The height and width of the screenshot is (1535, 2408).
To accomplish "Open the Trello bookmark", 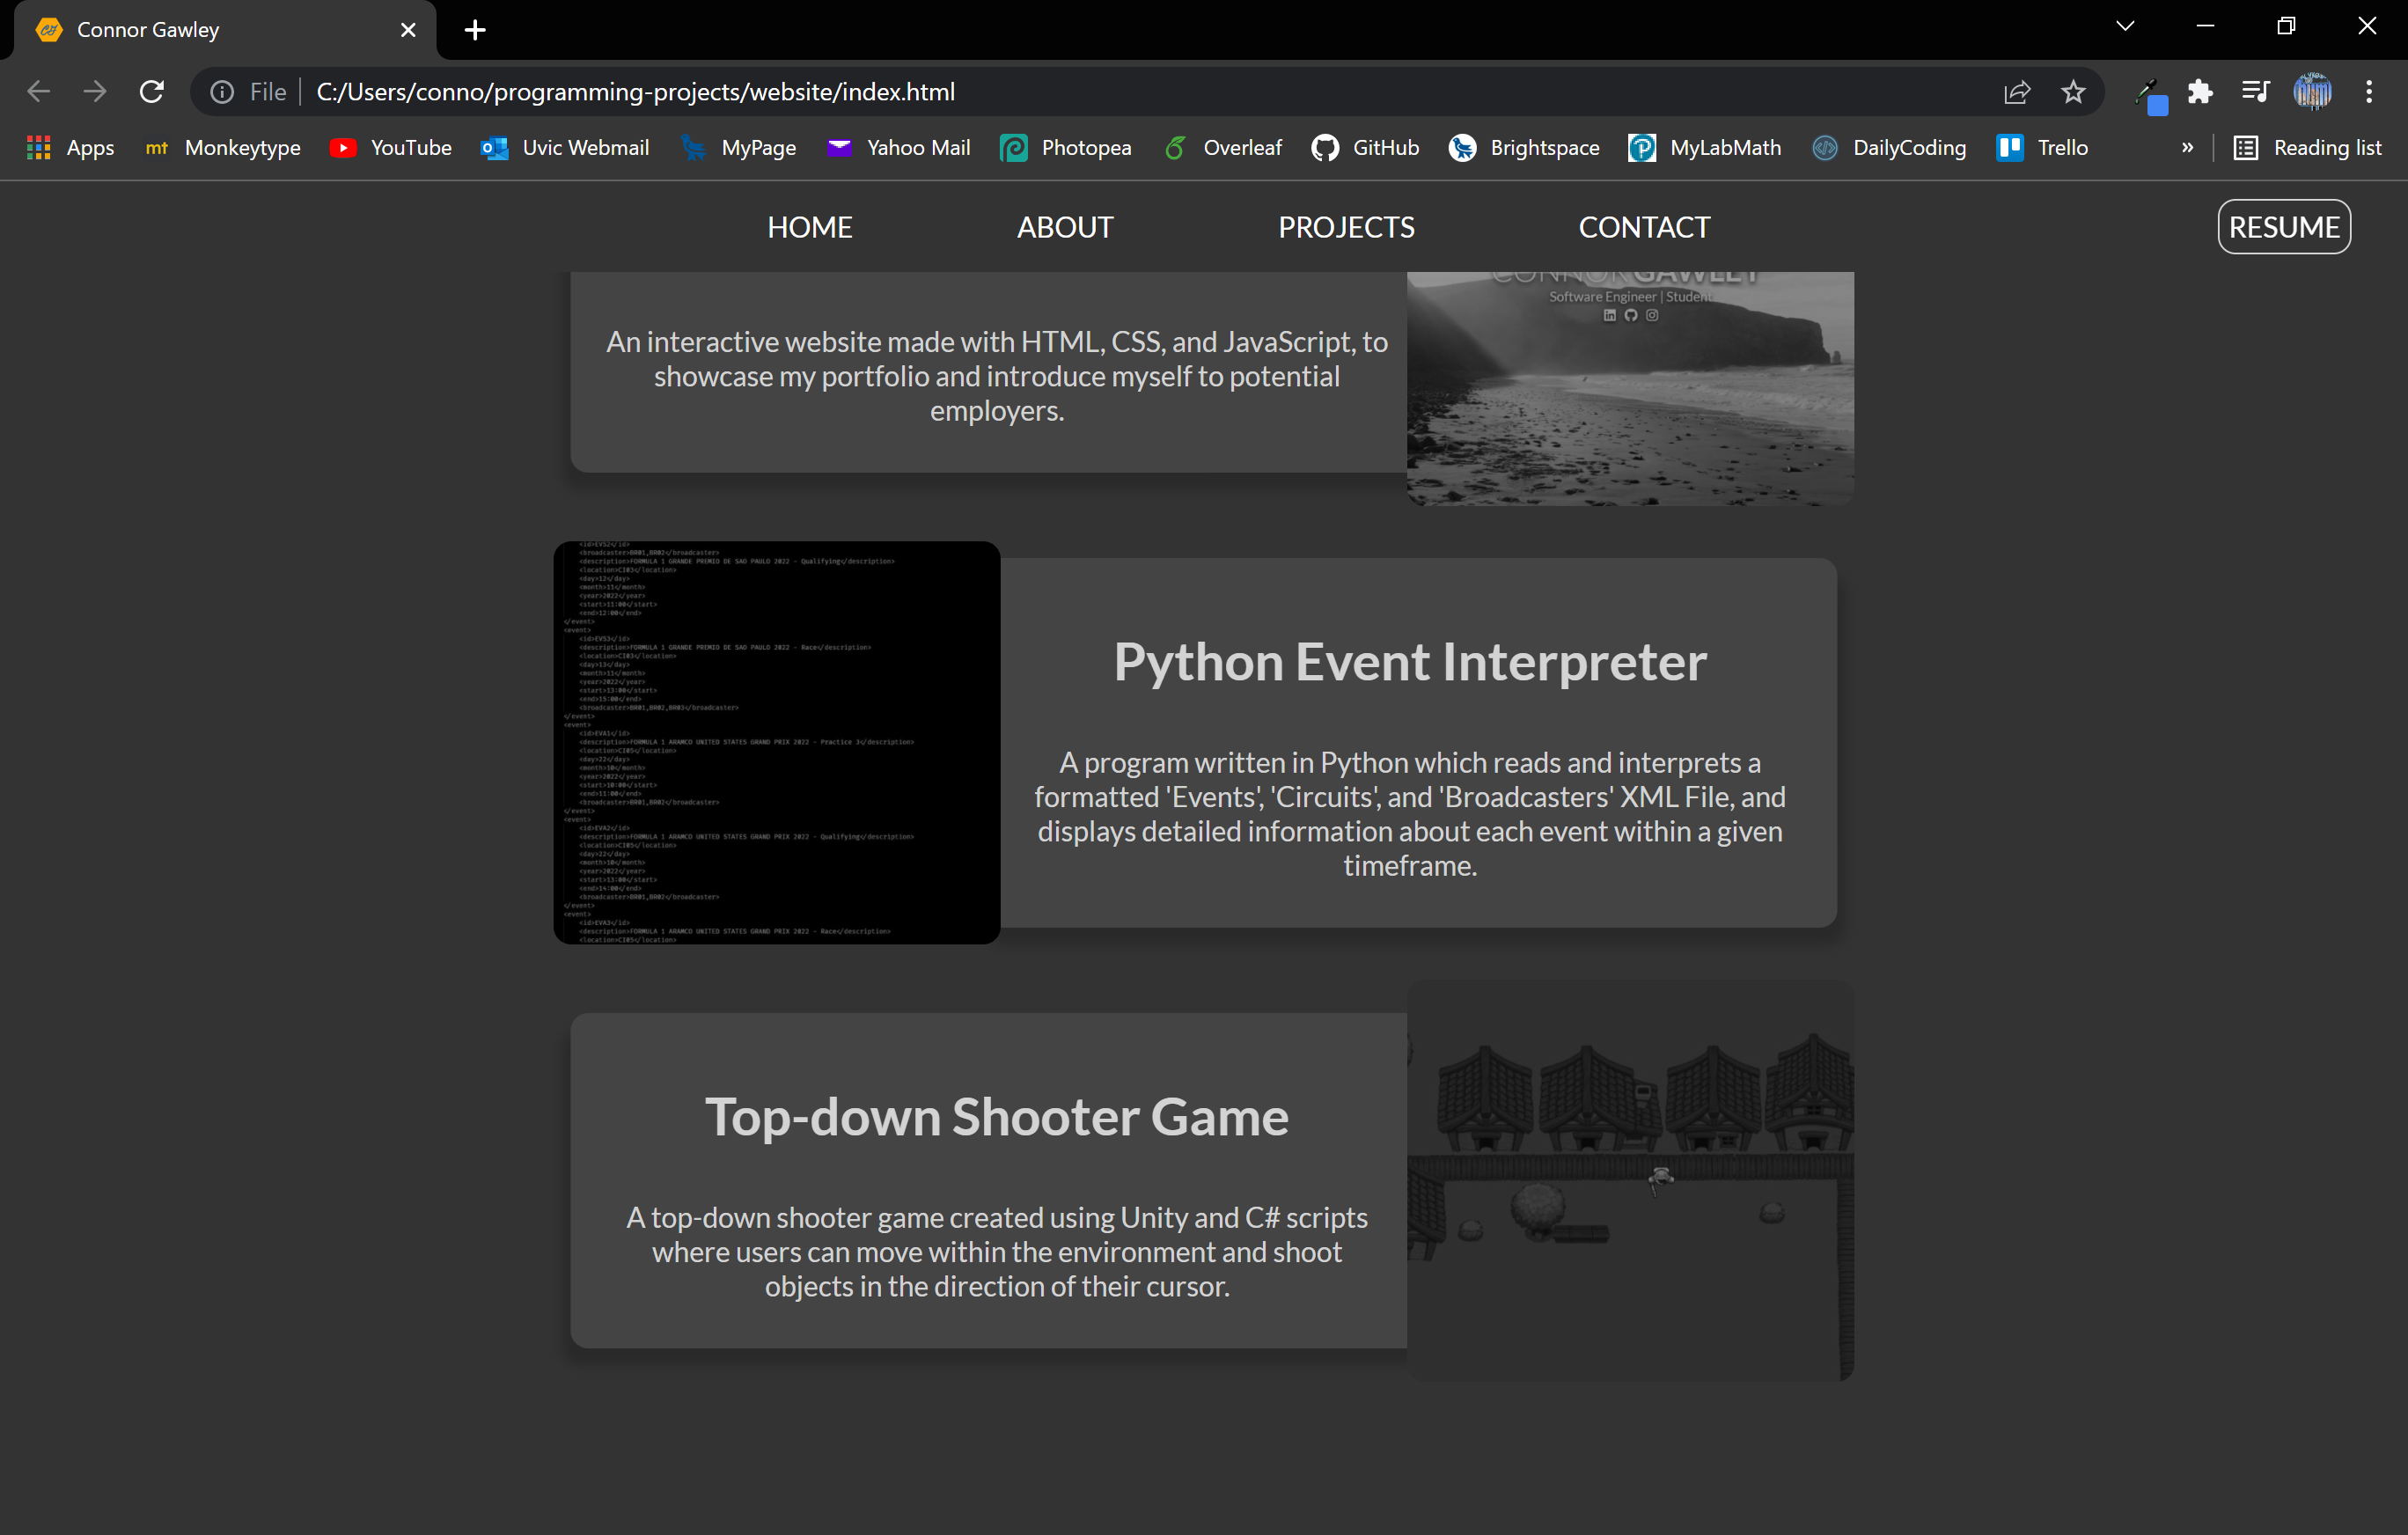I will tap(2043, 148).
